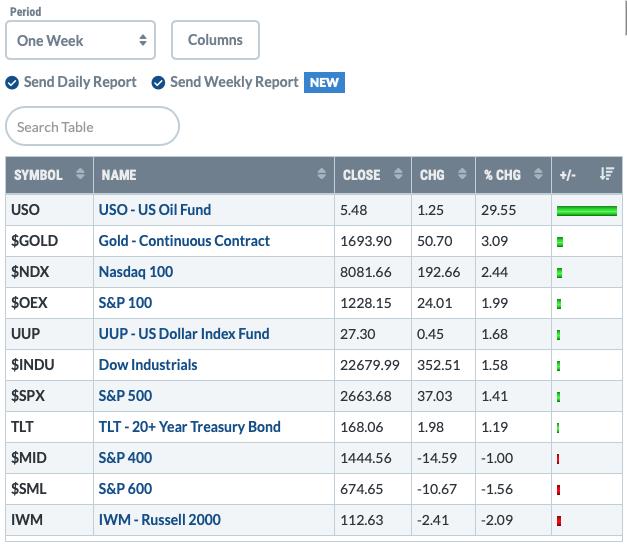Click the NAME column header label
Viewport: 627px width, 546px height.
click(119, 175)
